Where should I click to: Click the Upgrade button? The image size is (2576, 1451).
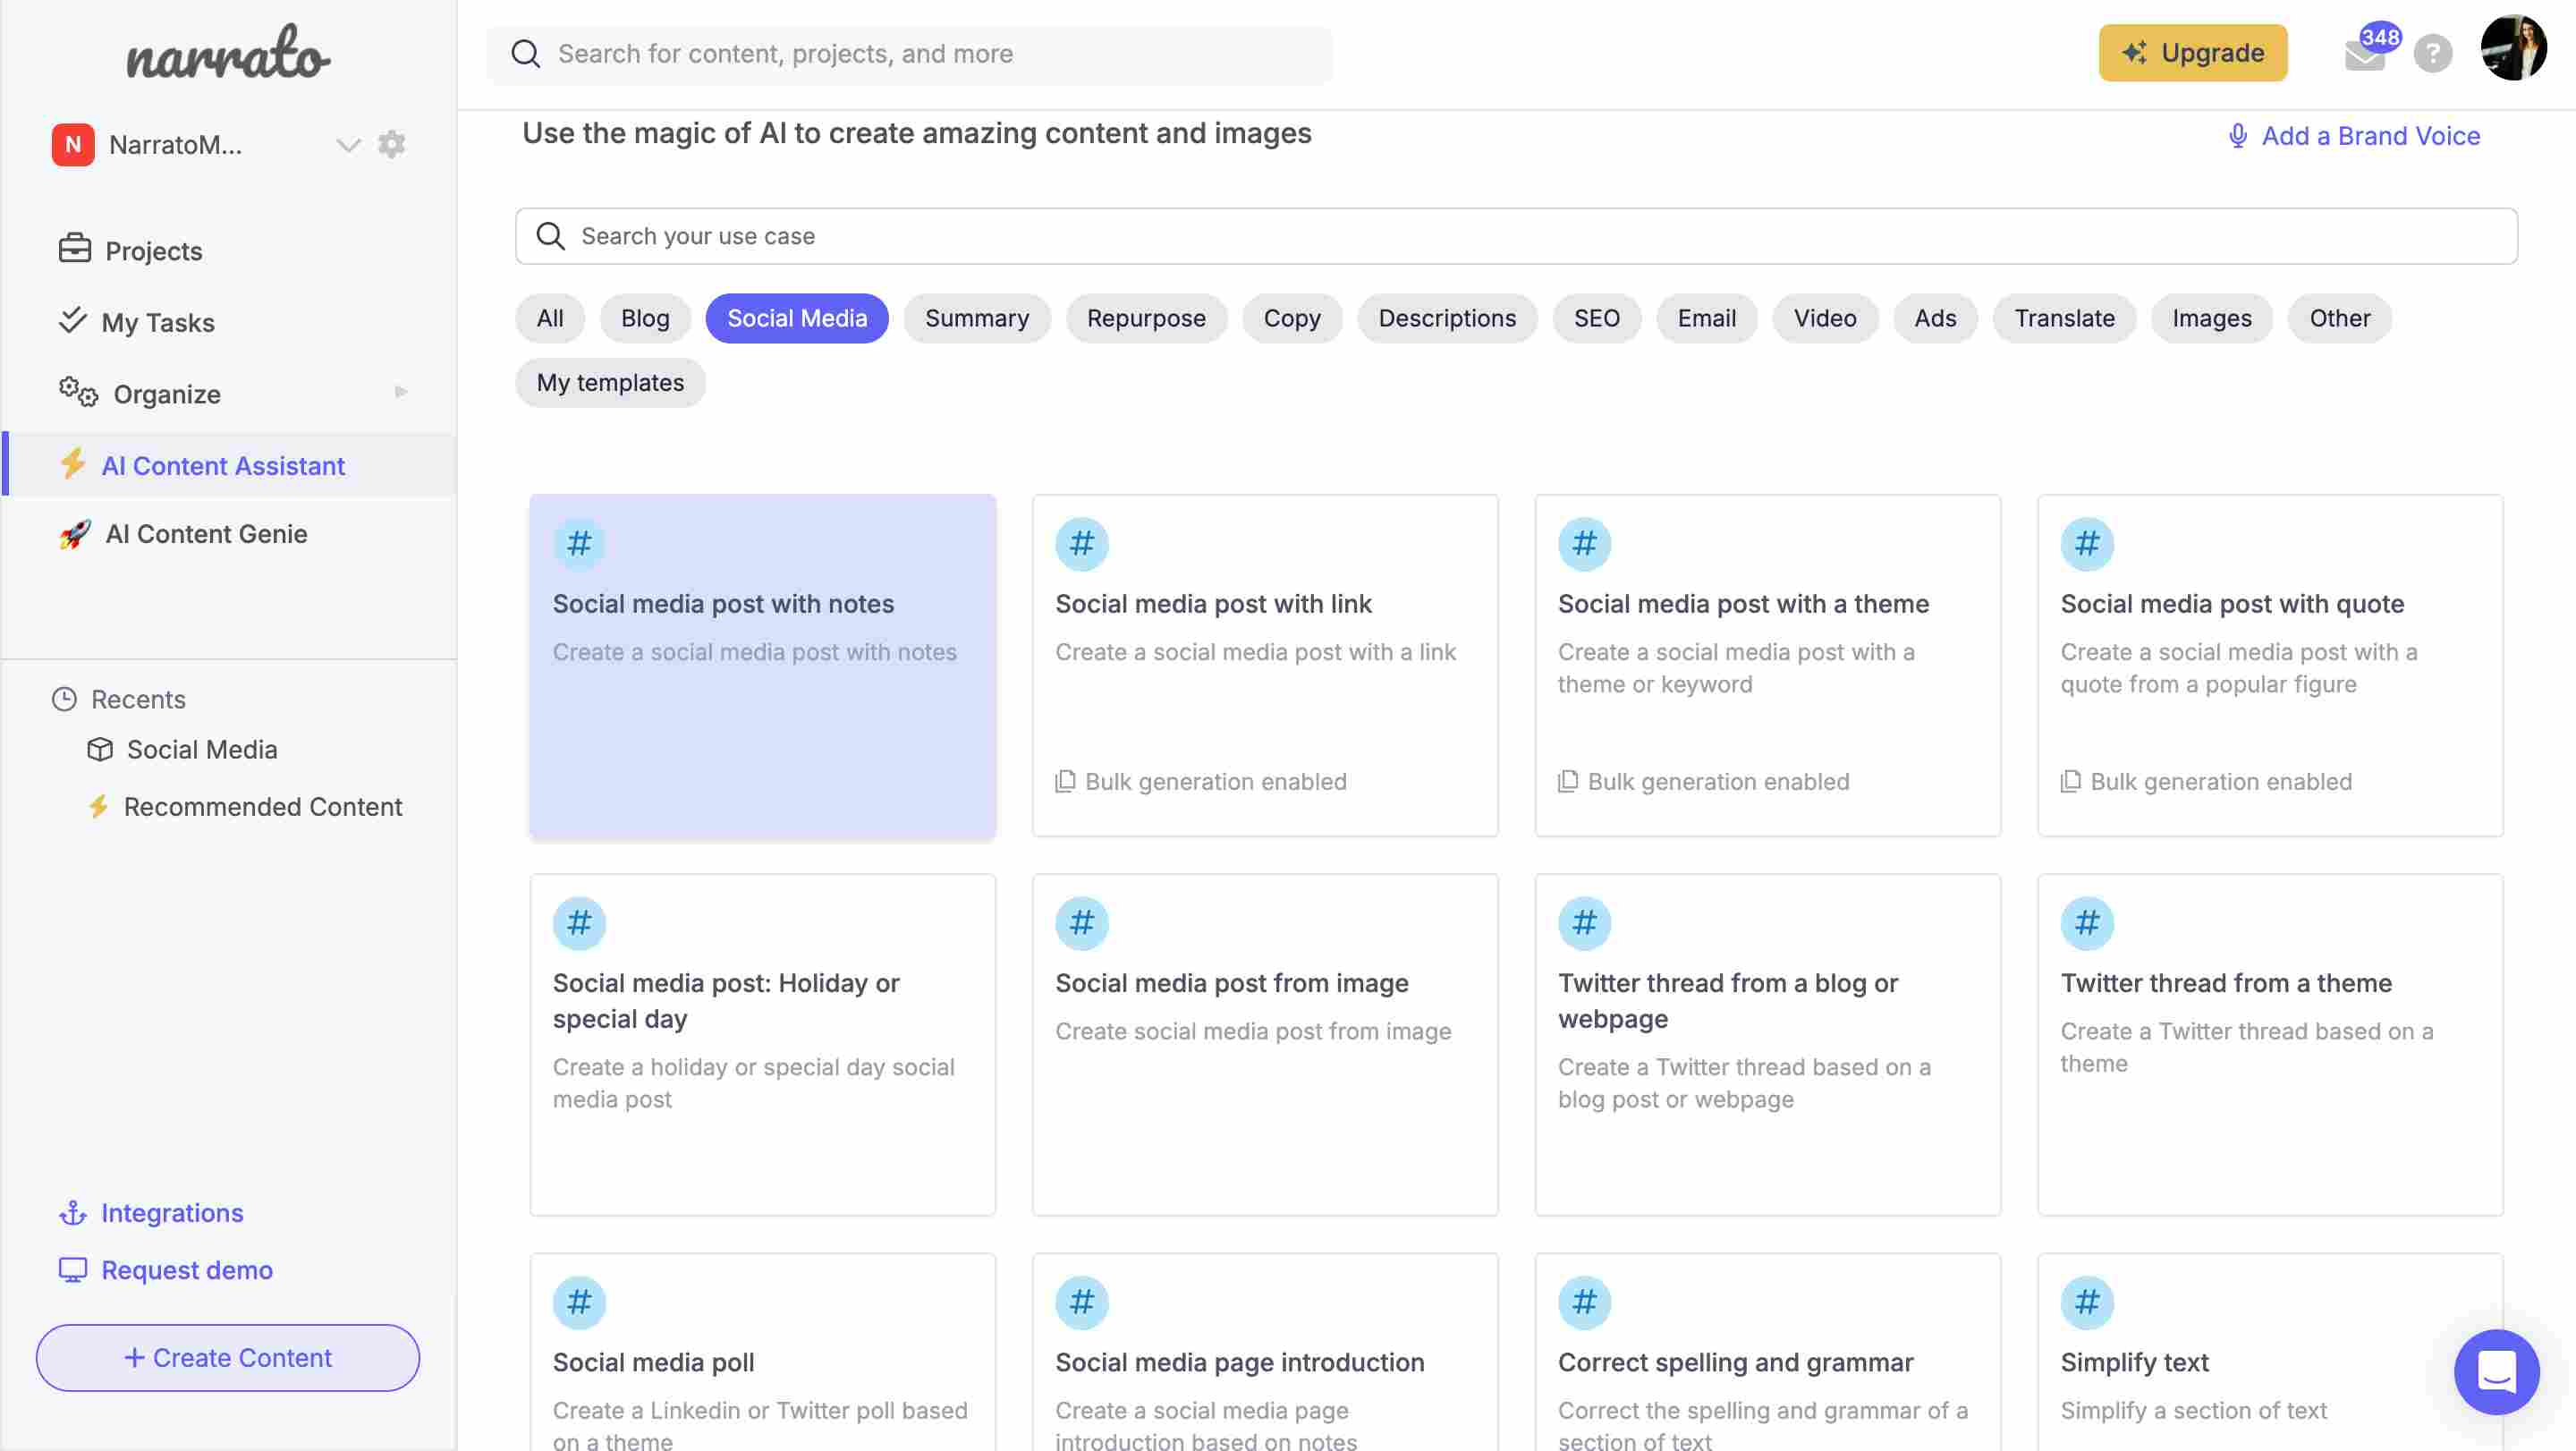[2193, 53]
